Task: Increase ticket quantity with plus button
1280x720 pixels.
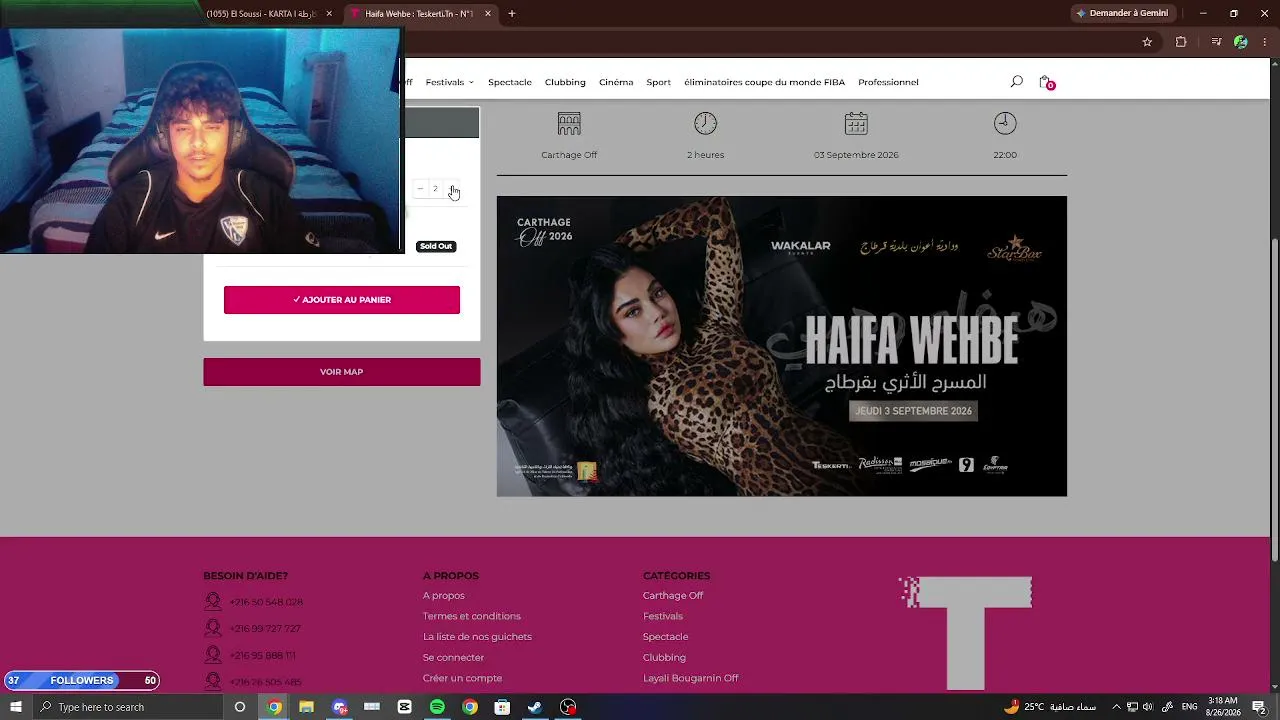Action: (451, 189)
